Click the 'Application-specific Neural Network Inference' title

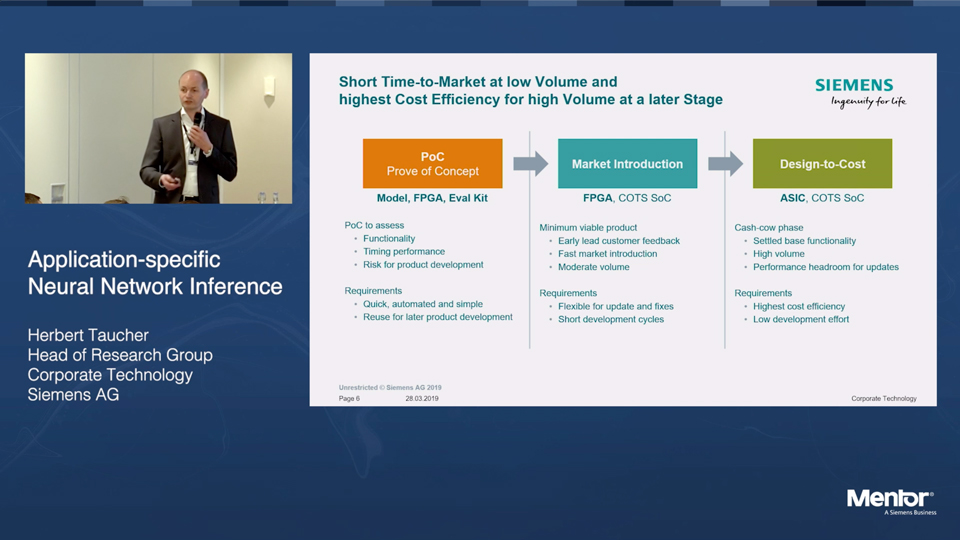click(x=155, y=273)
